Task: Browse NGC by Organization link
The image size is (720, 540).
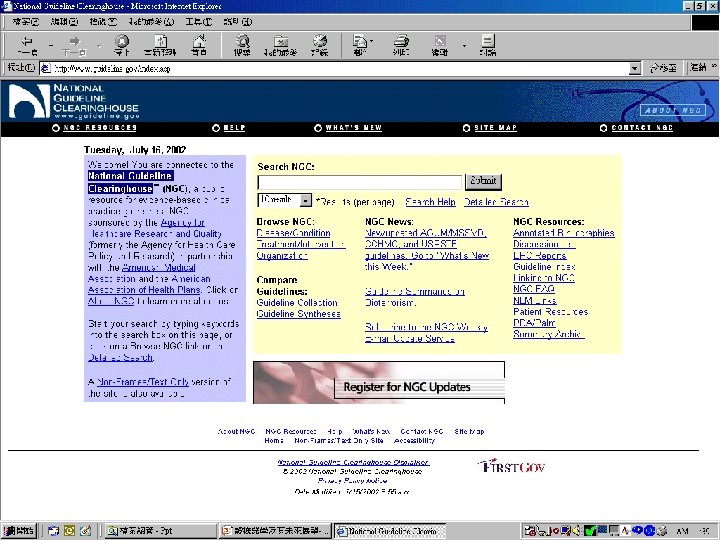Action: click(x=282, y=256)
